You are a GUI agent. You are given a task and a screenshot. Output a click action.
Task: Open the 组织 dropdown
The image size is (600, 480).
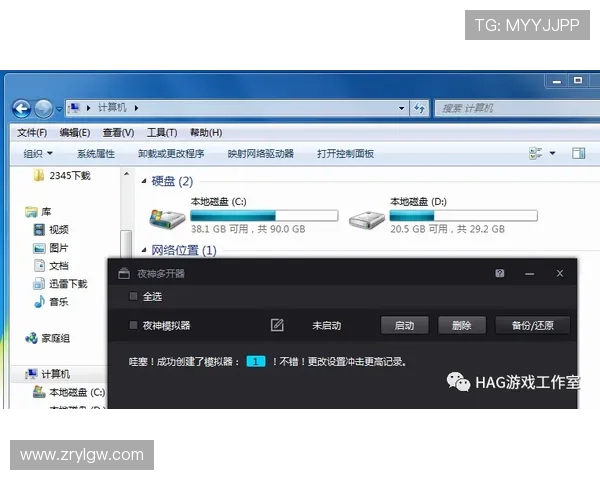tap(38, 154)
